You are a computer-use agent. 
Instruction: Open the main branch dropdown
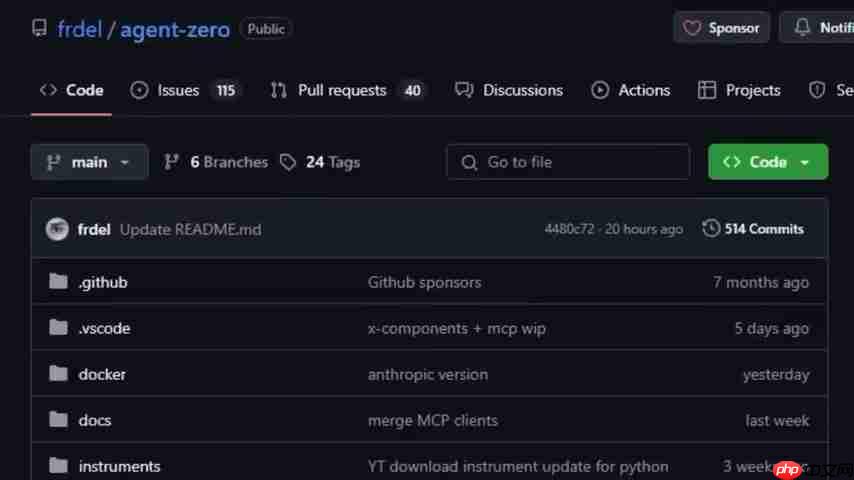pyautogui.click(x=89, y=162)
